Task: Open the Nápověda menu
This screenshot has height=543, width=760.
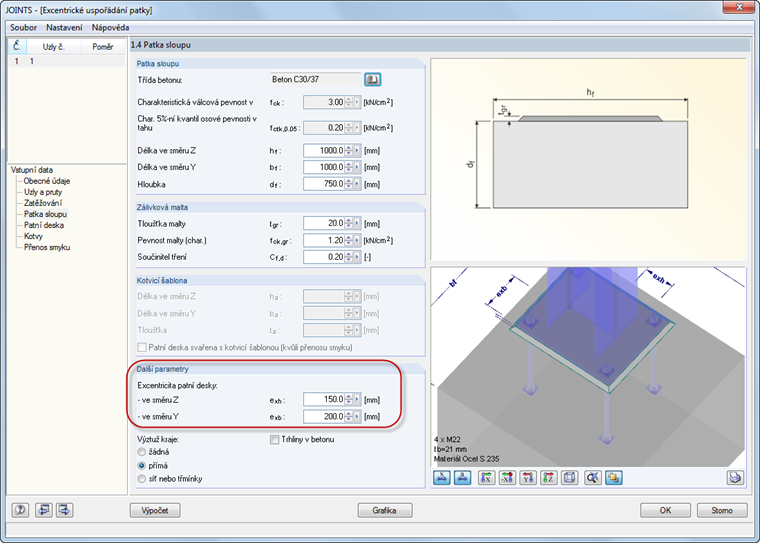Action: pyautogui.click(x=111, y=28)
